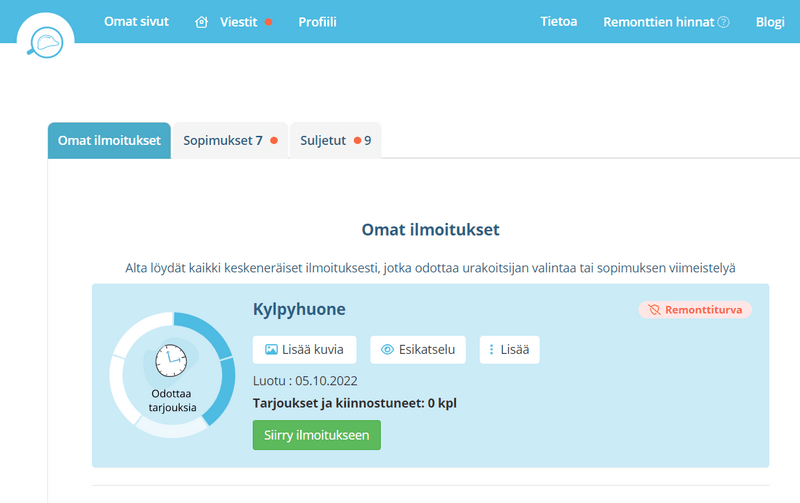The width and height of the screenshot is (800, 503).
Task: Click the Odottaa tarjouksia status label
Action: [172, 400]
